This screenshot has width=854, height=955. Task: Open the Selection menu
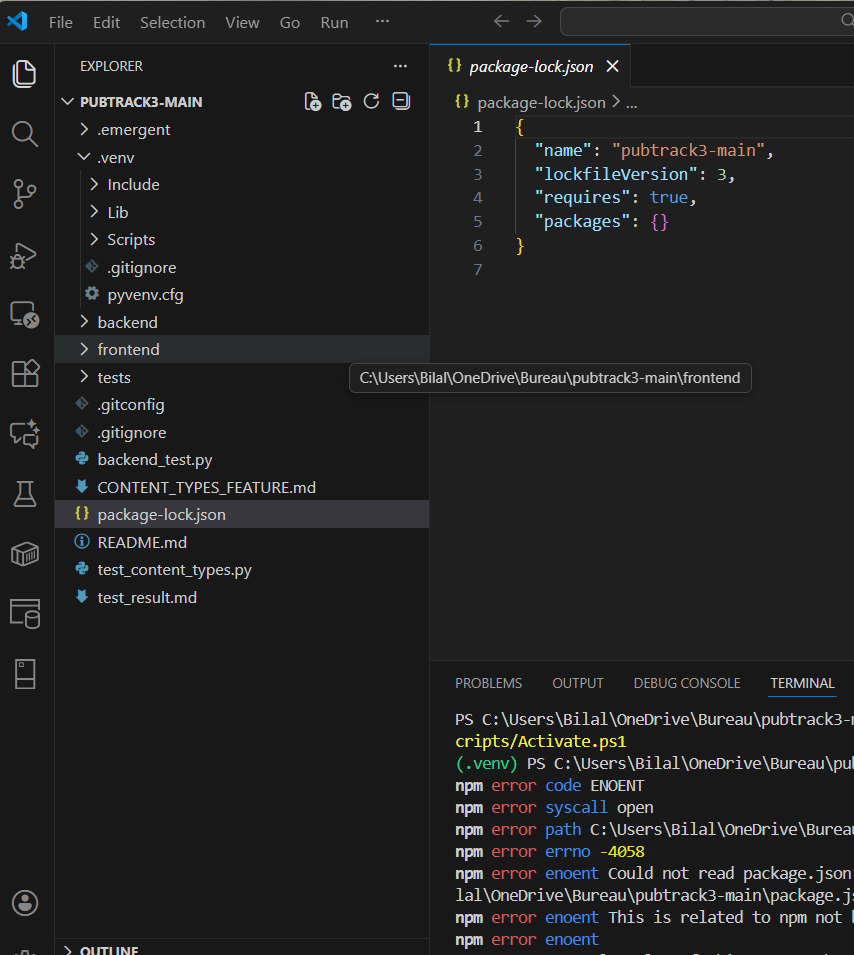(172, 22)
